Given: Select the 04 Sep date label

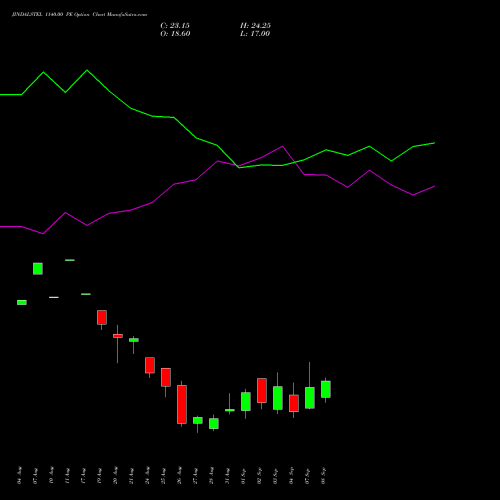Looking at the screenshot, I should point(291,475).
